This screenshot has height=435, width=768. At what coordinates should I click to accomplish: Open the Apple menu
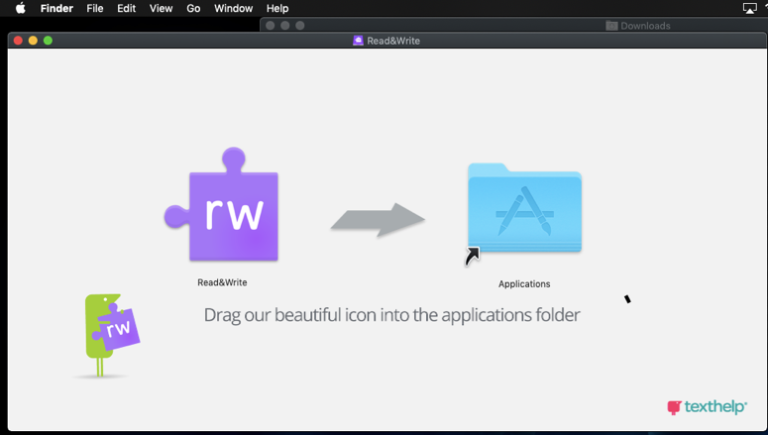[19, 8]
